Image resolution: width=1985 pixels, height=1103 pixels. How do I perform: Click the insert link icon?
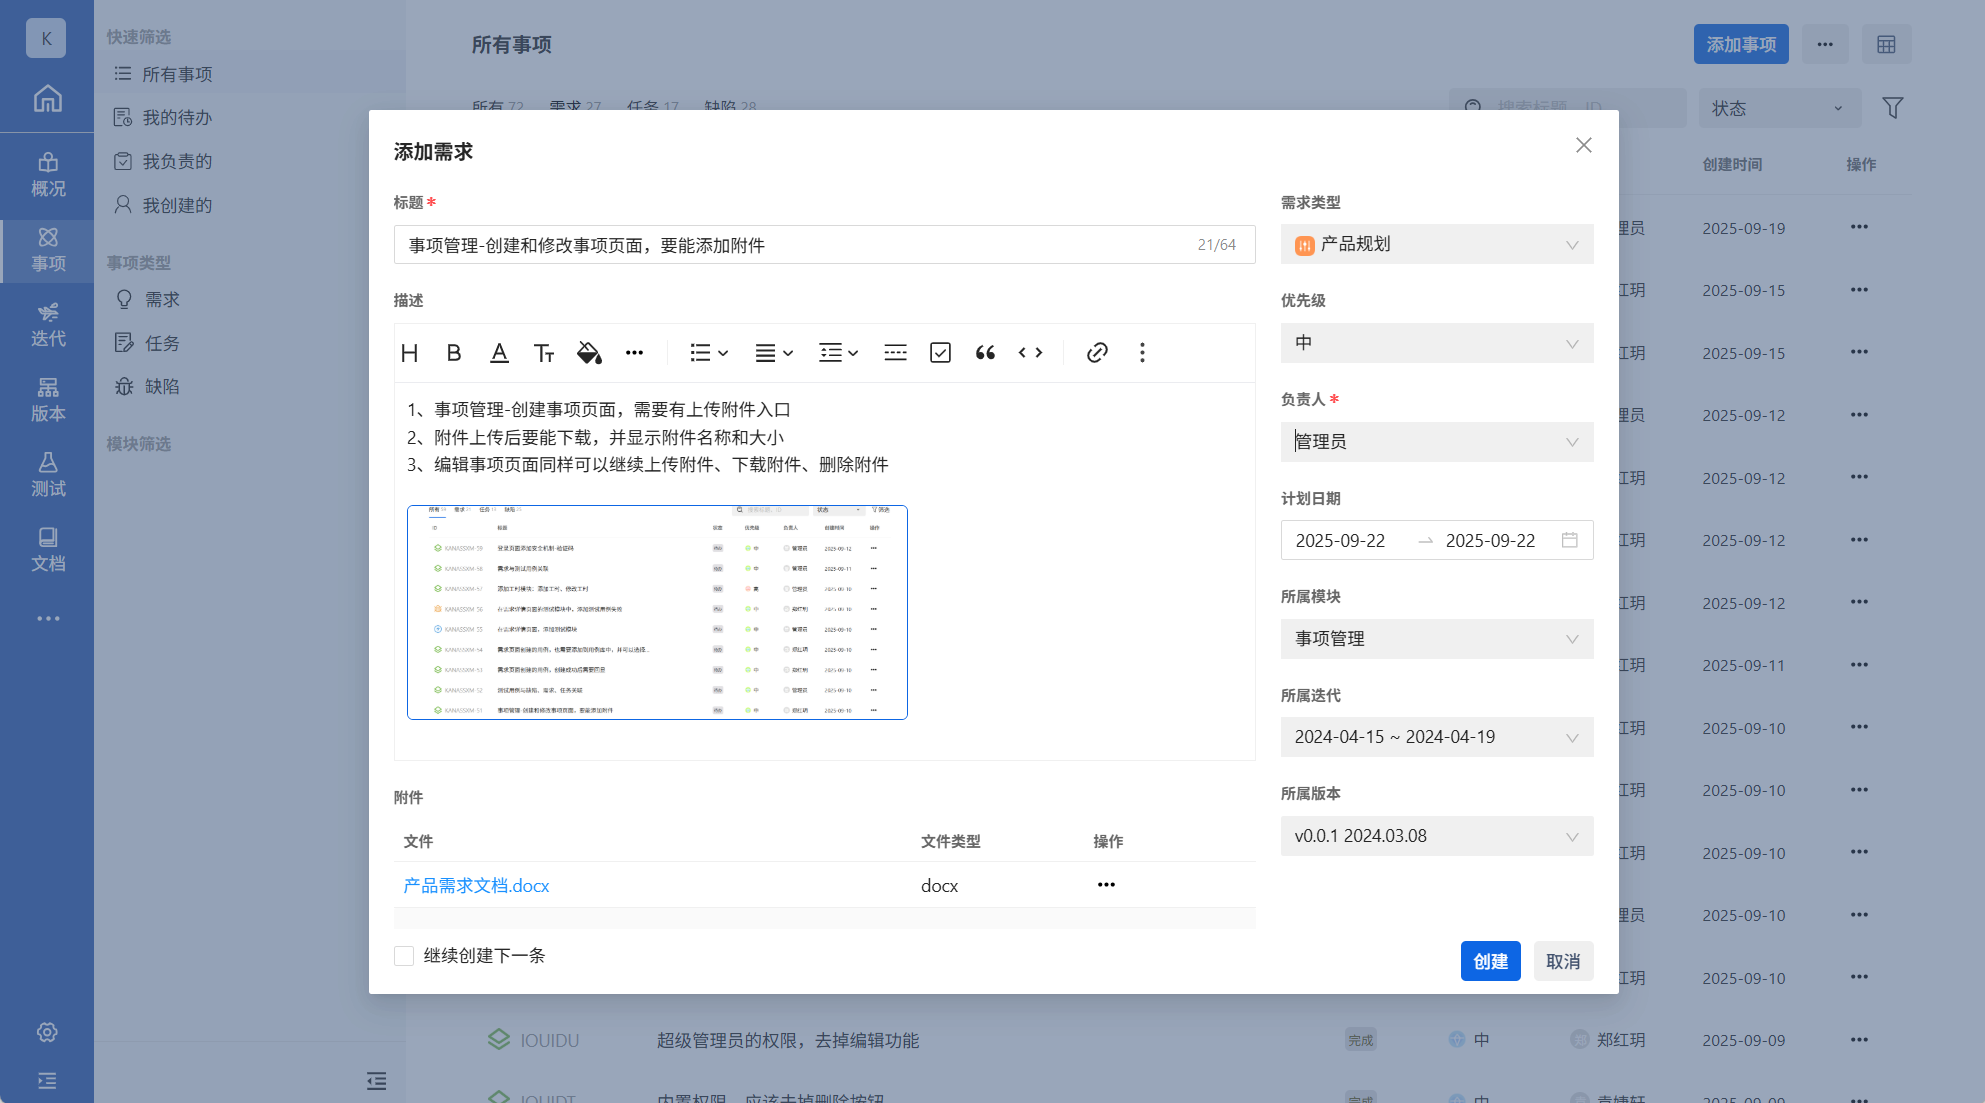pos(1097,353)
